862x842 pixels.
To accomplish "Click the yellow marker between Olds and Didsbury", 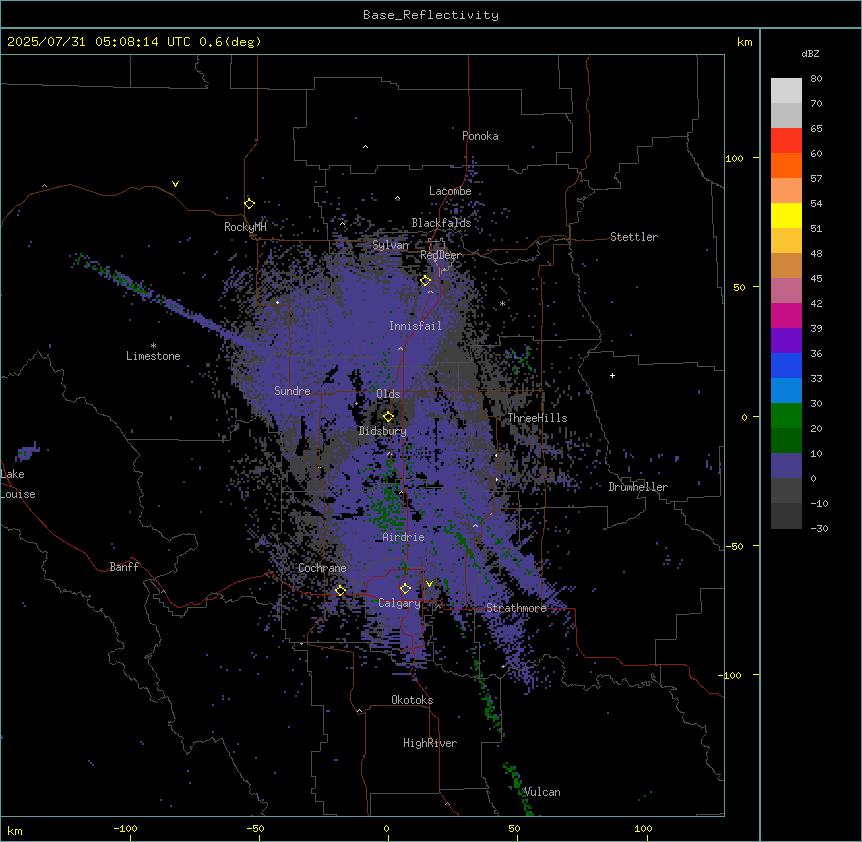I will tap(388, 417).
